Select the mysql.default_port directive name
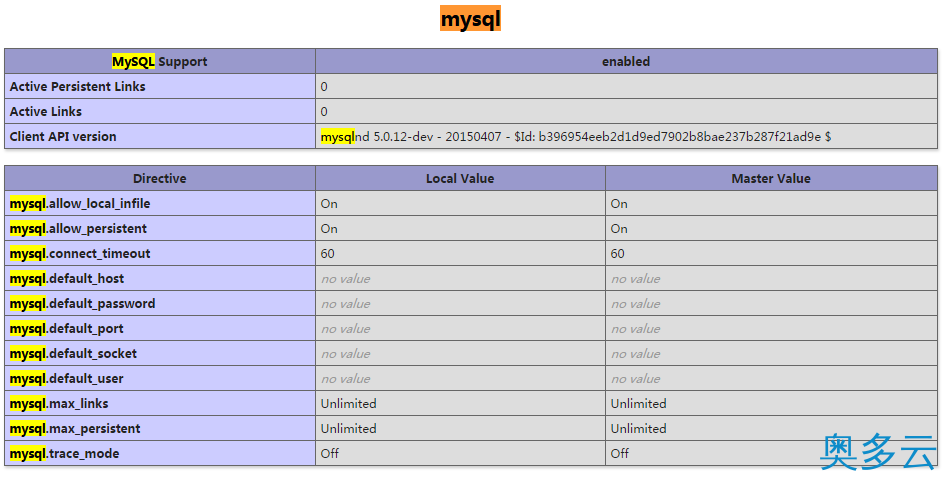The image size is (947, 481). 66,329
